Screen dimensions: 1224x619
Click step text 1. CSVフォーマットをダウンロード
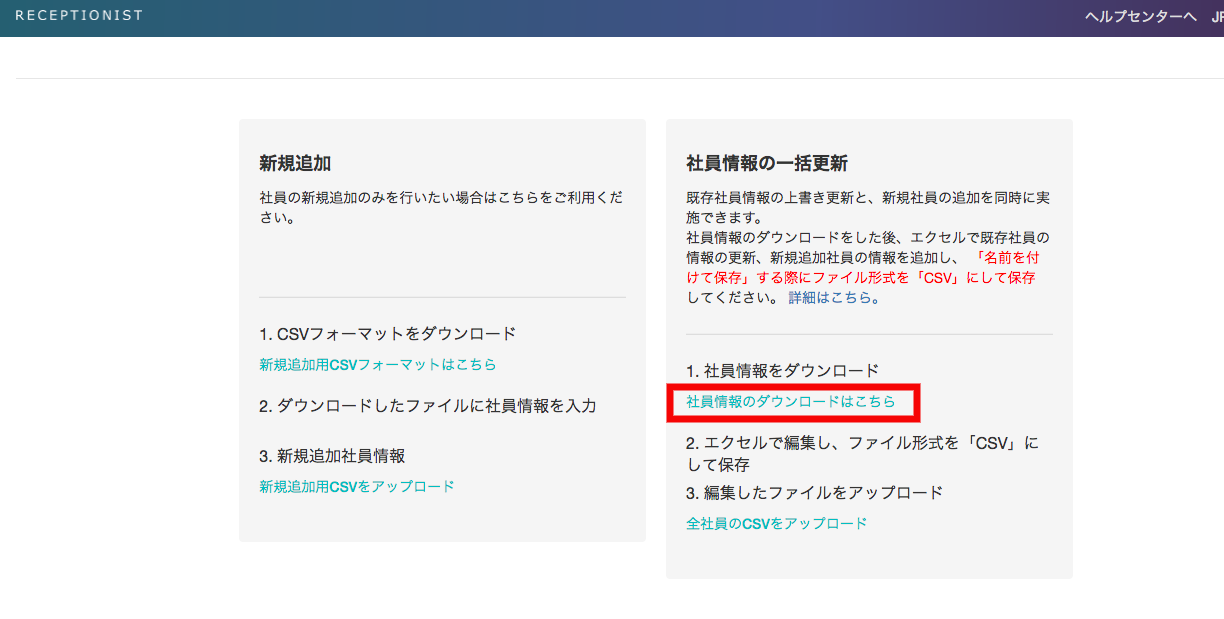387,334
